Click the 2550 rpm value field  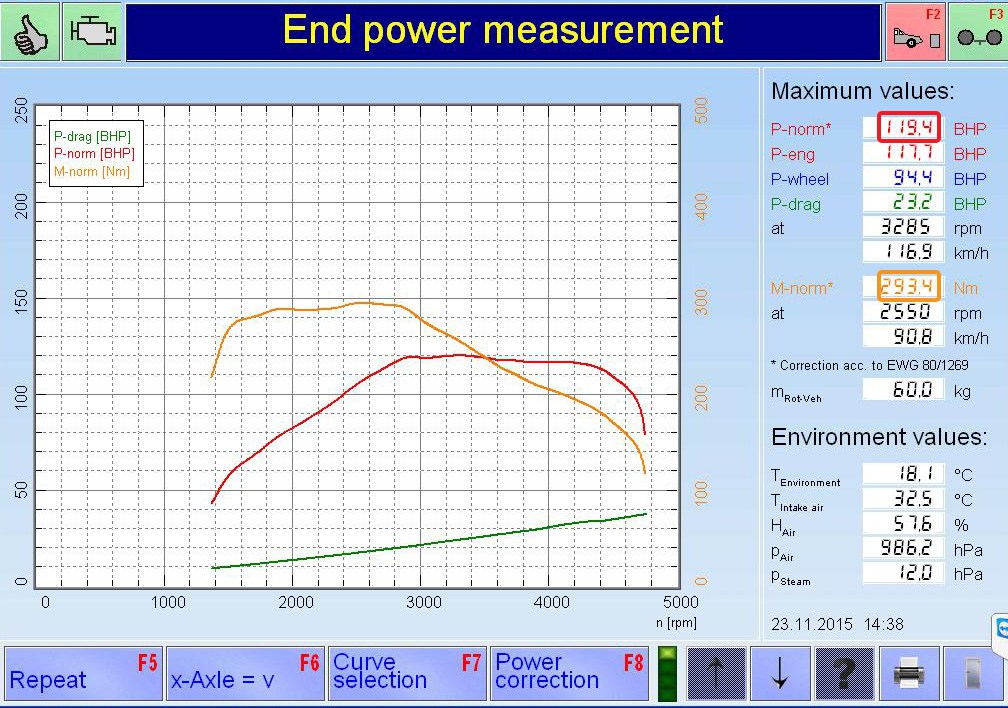coord(903,312)
